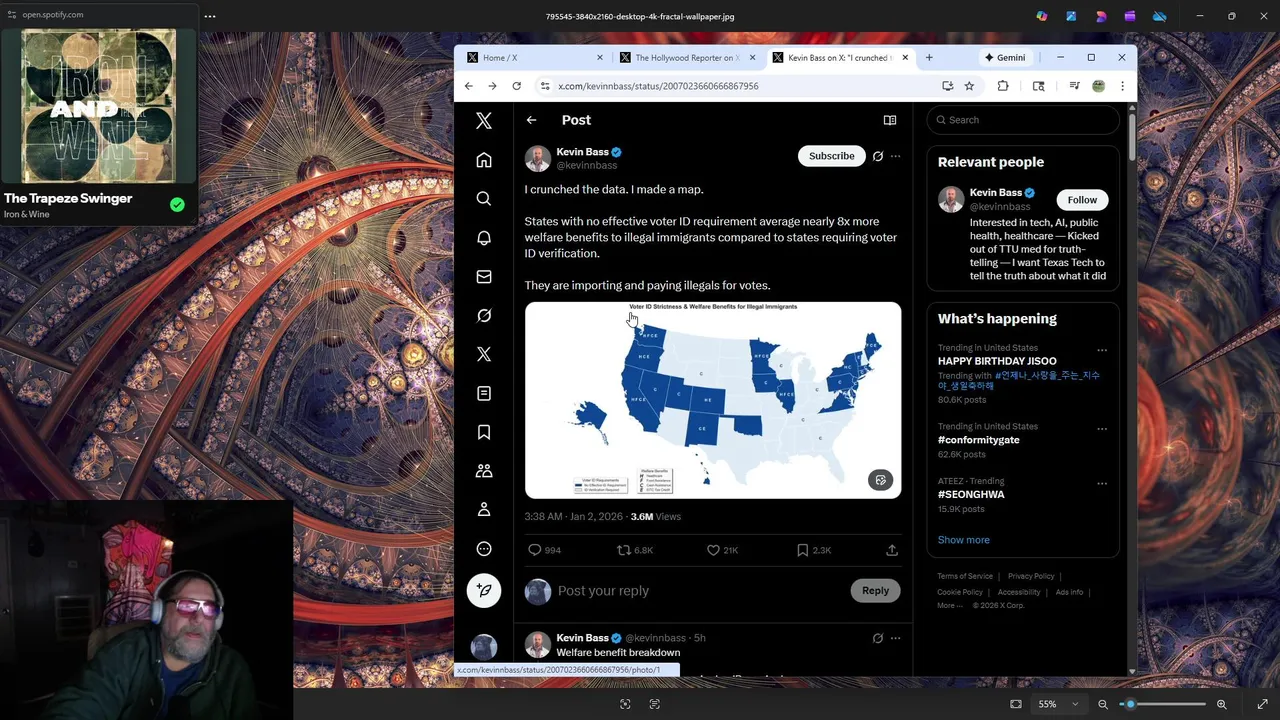The height and width of the screenshot is (720, 1280).
Task: Open Lists icon in the X sidebar
Action: tap(484, 394)
